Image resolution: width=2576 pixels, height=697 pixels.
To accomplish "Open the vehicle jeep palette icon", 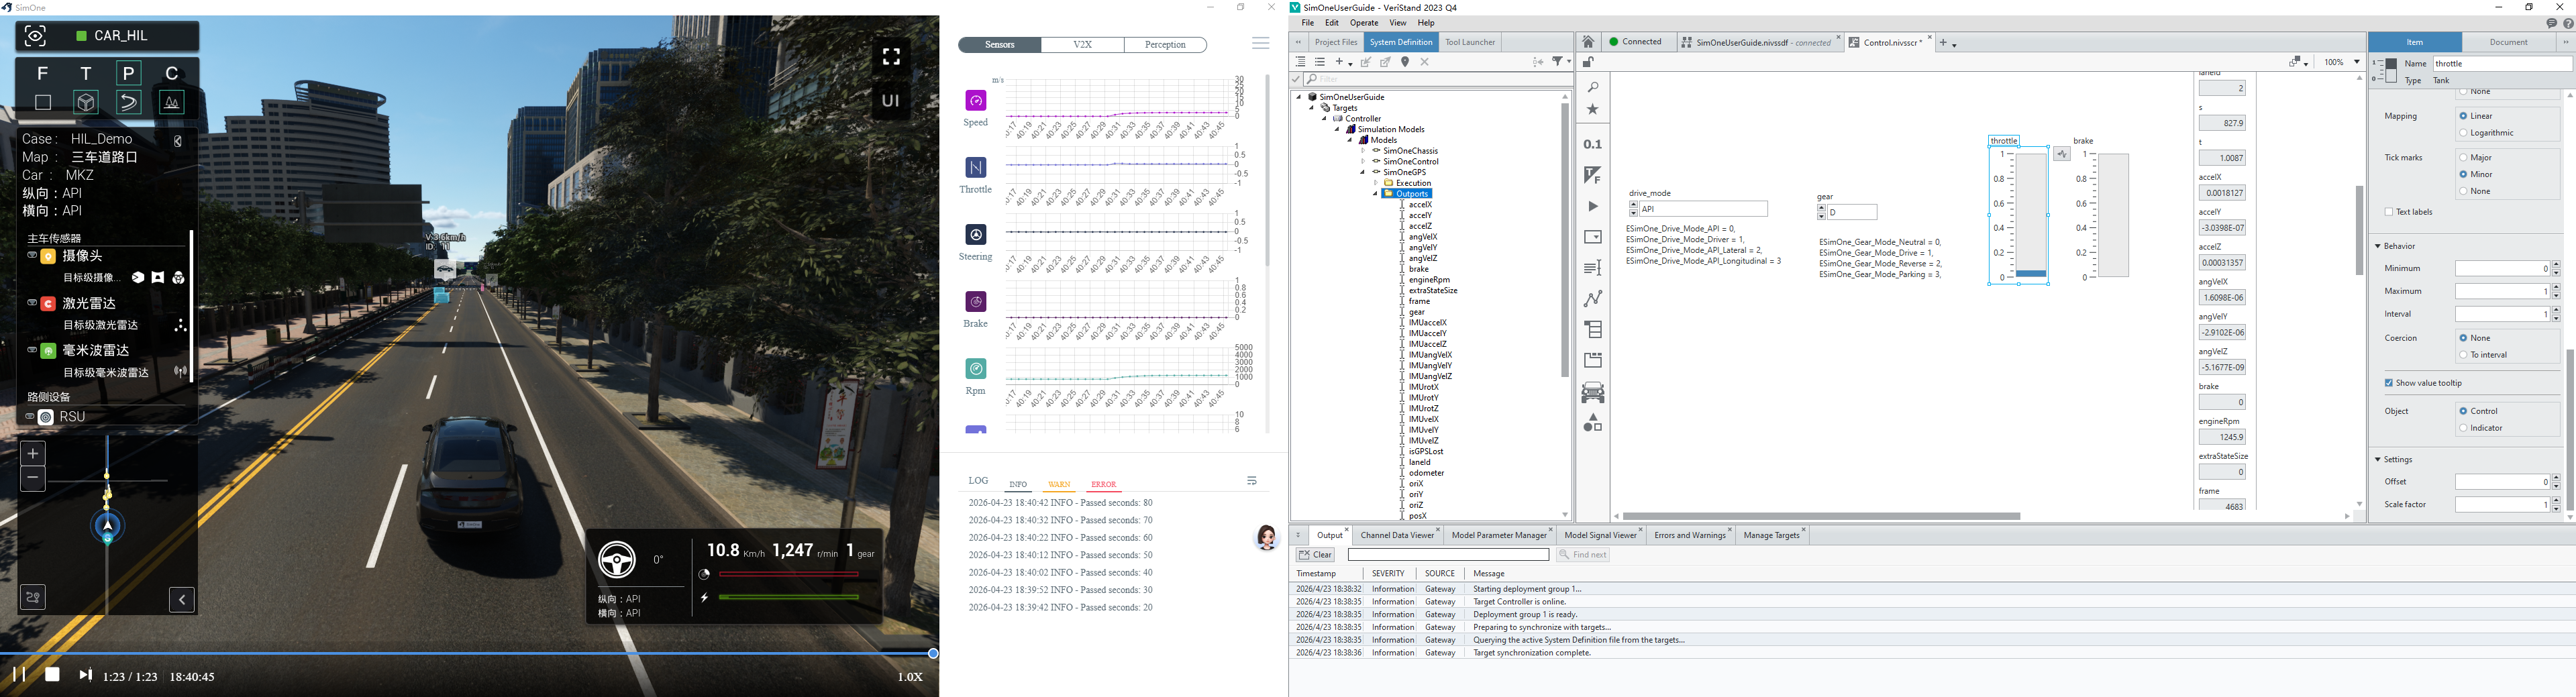I will click(1593, 392).
